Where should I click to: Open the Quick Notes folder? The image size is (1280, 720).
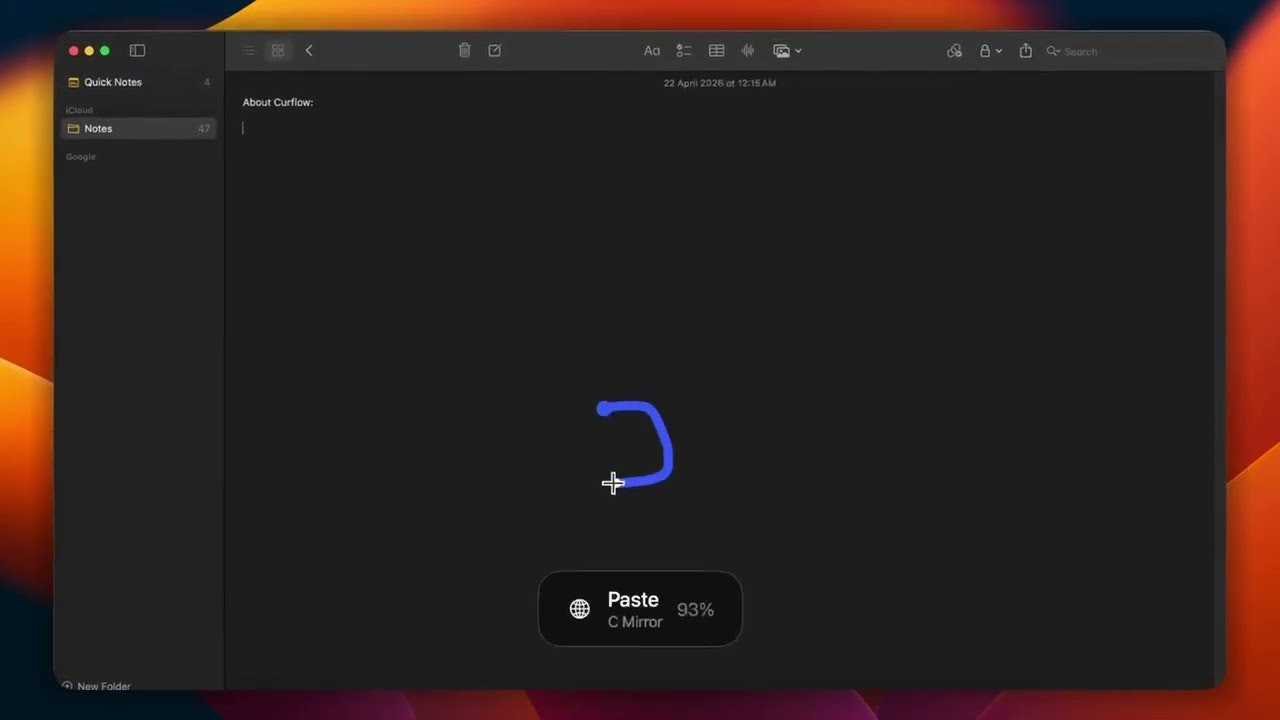click(x=139, y=82)
